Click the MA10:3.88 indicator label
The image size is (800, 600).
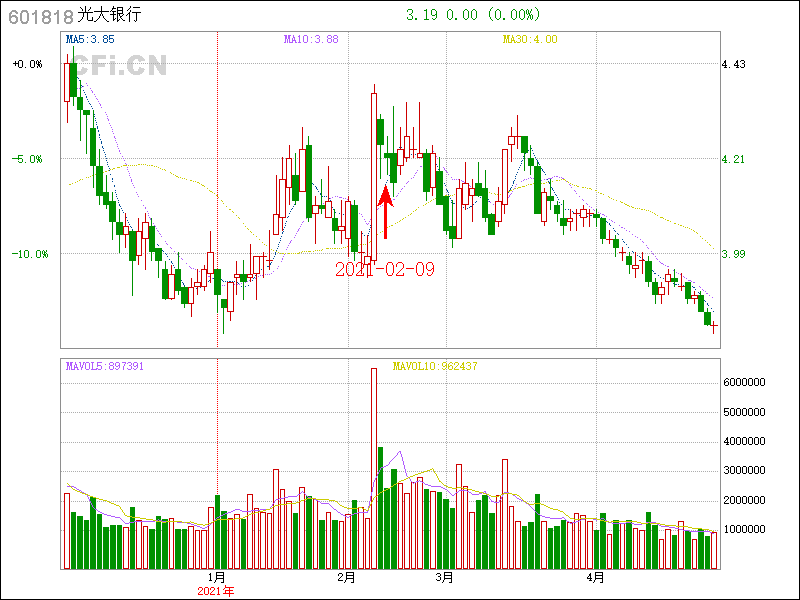[311, 39]
